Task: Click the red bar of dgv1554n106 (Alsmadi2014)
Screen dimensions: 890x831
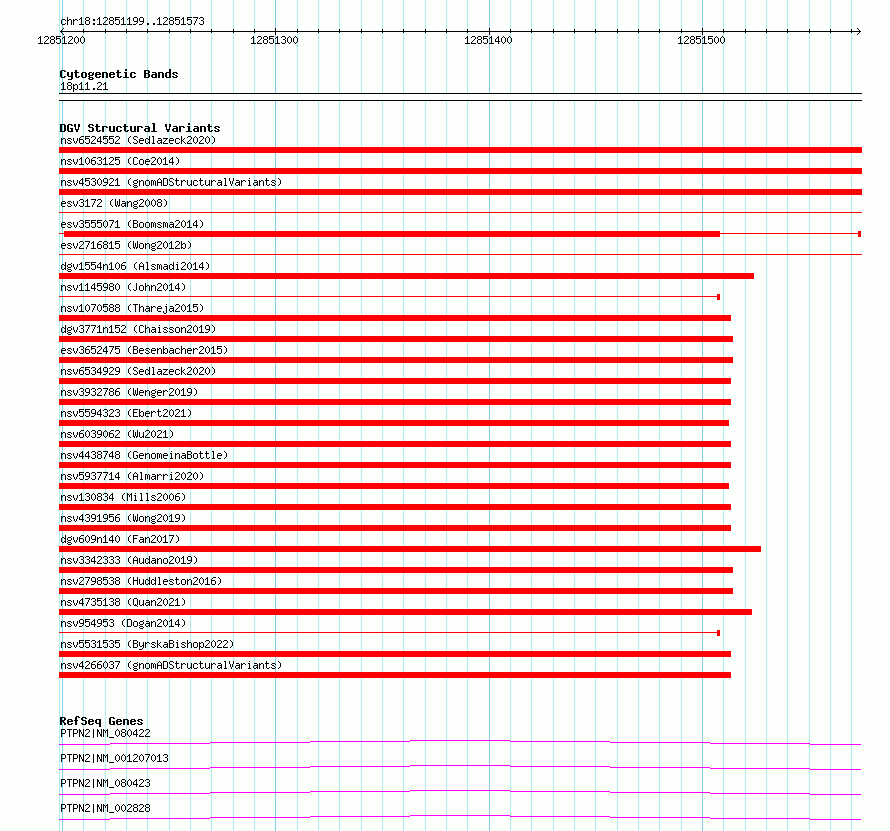Action: click(x=406, y=276)
